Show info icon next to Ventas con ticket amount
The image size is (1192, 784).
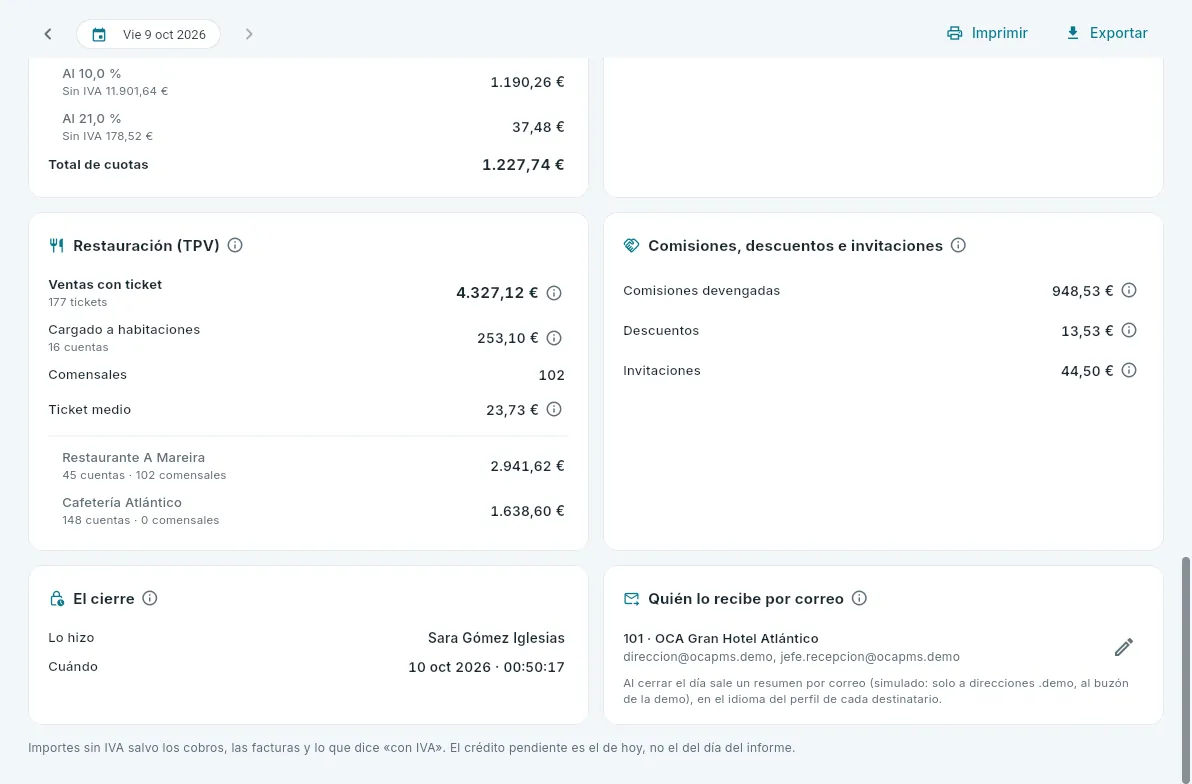(x=554, y=293)
